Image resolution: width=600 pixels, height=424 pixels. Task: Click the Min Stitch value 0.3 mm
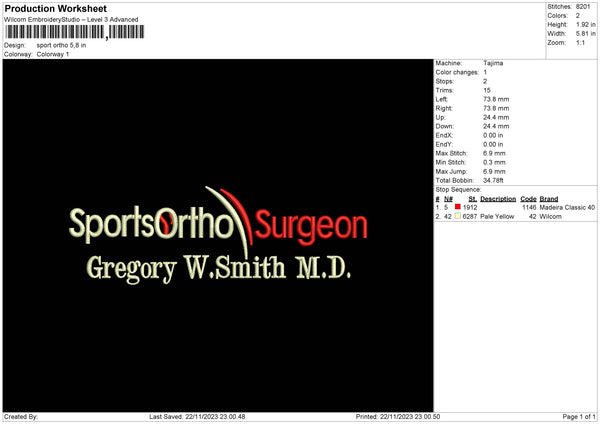pyautogui.click(x=494, y=162)
